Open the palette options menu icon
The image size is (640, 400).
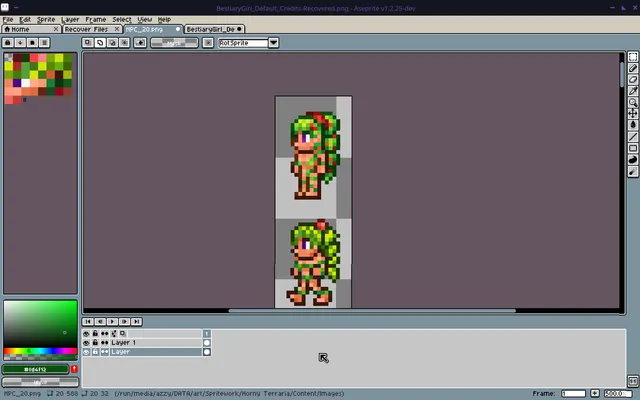44,42
